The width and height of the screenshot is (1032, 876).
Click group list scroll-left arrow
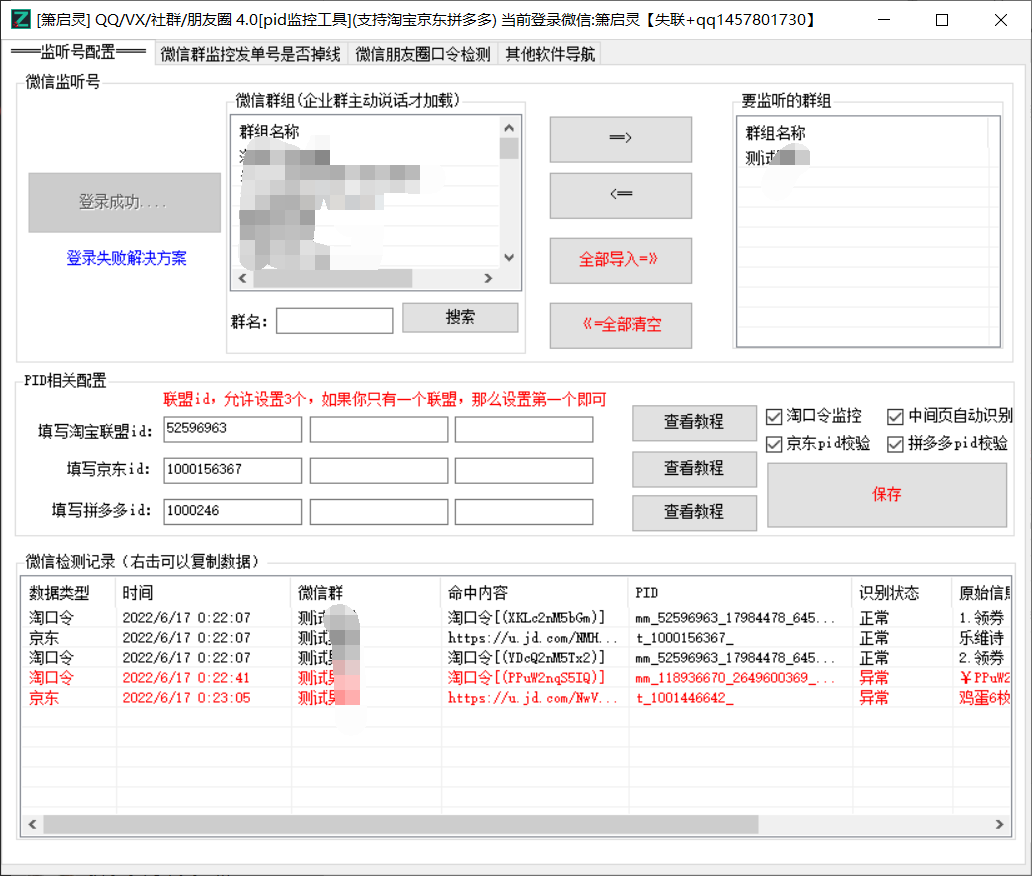[242, 278]
